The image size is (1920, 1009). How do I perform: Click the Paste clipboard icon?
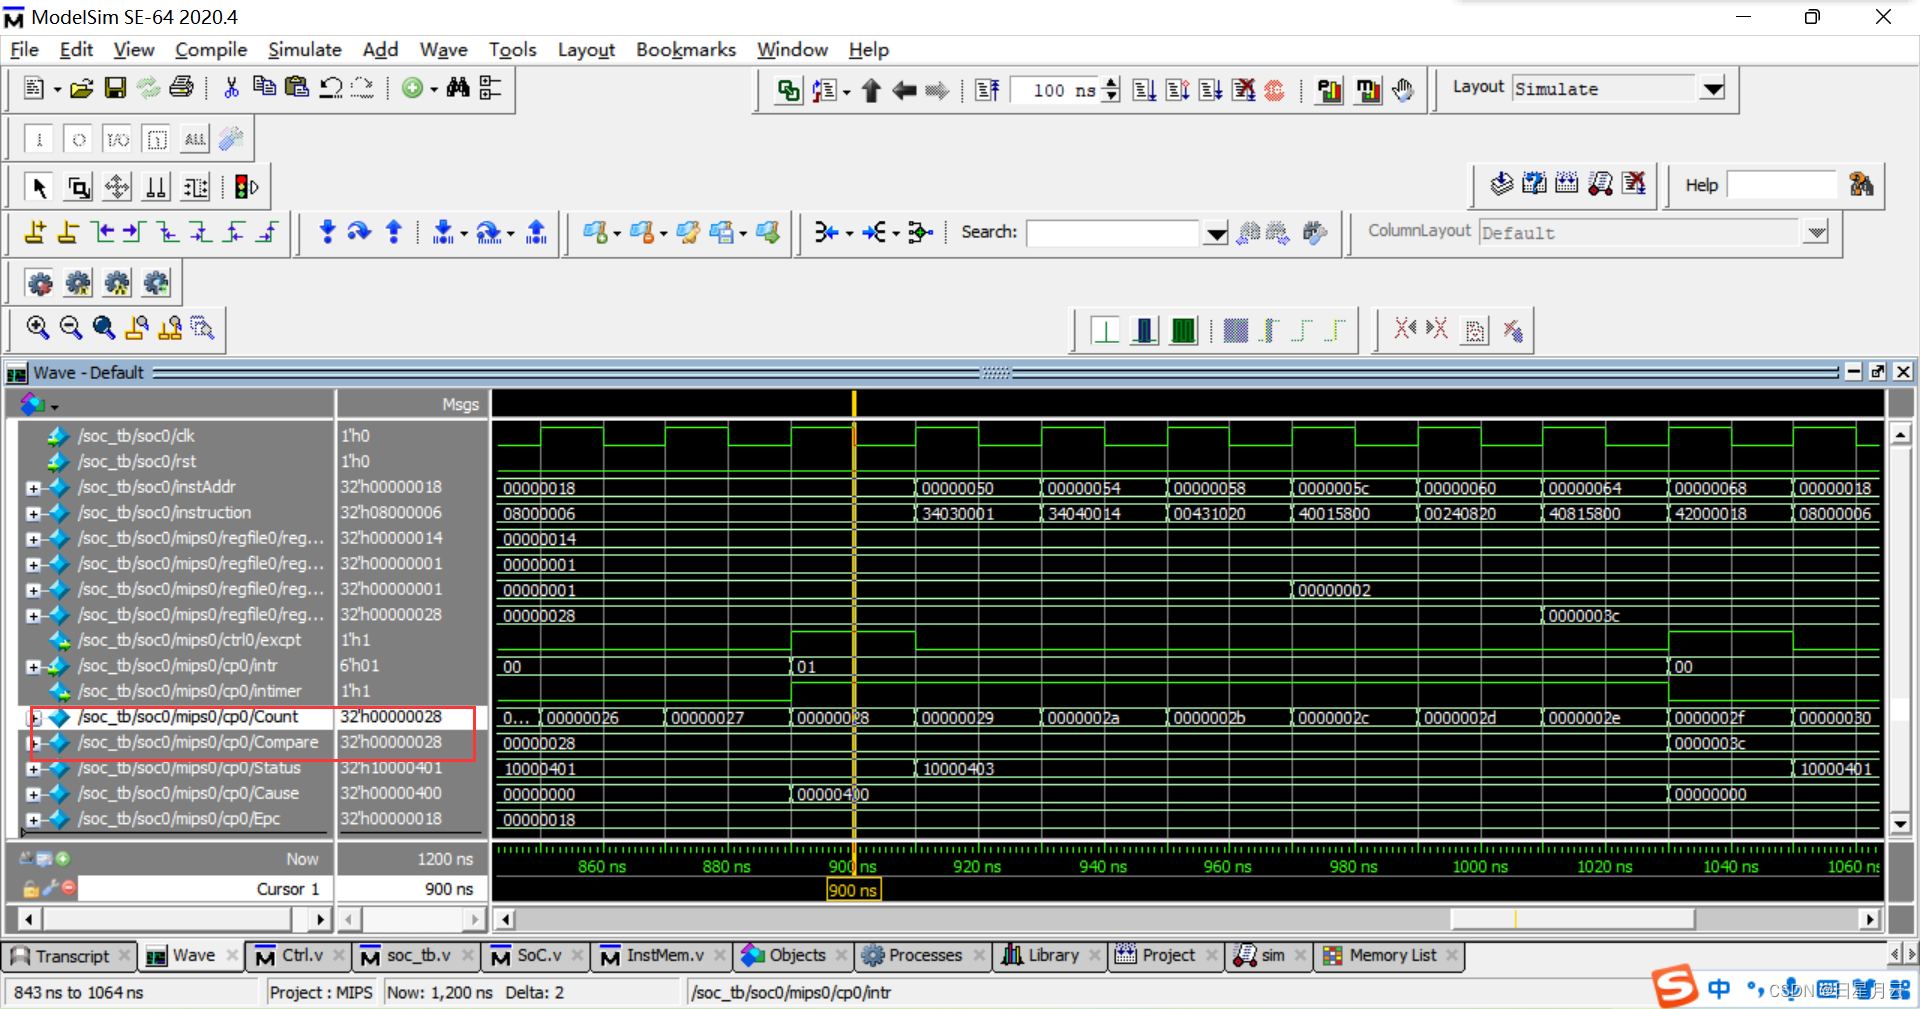pos(296,88)
